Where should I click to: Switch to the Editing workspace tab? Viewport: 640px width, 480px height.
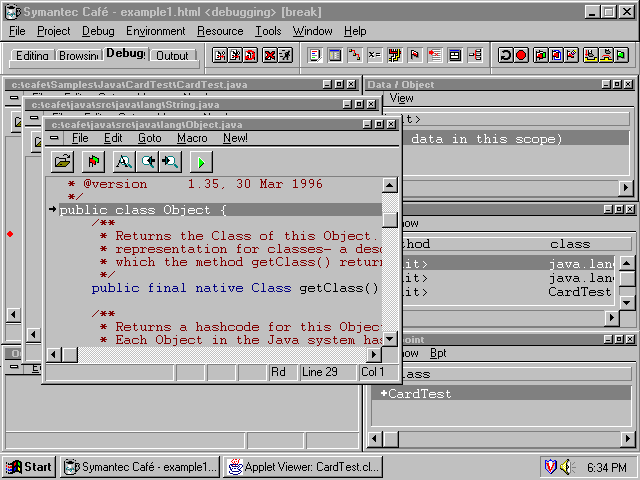(x=32, y=56)
